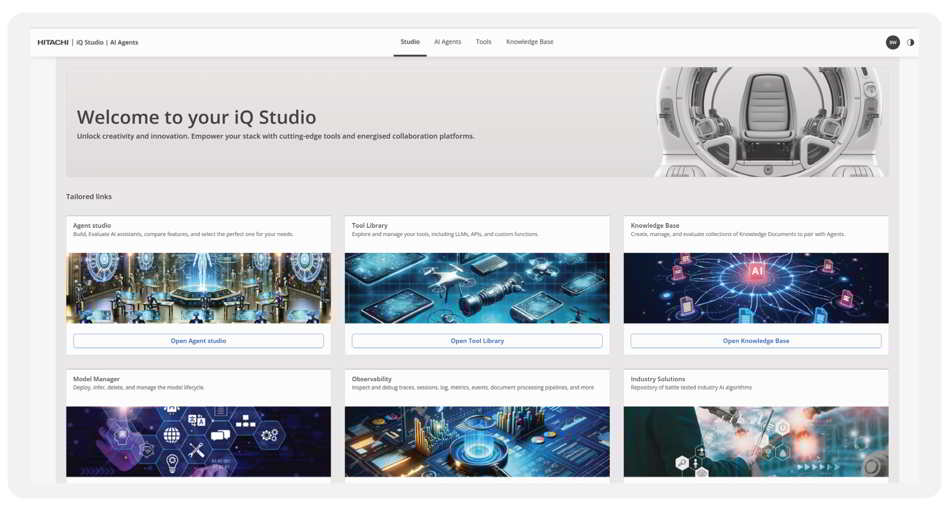Click the Model Manager card title

pos(96,379)
